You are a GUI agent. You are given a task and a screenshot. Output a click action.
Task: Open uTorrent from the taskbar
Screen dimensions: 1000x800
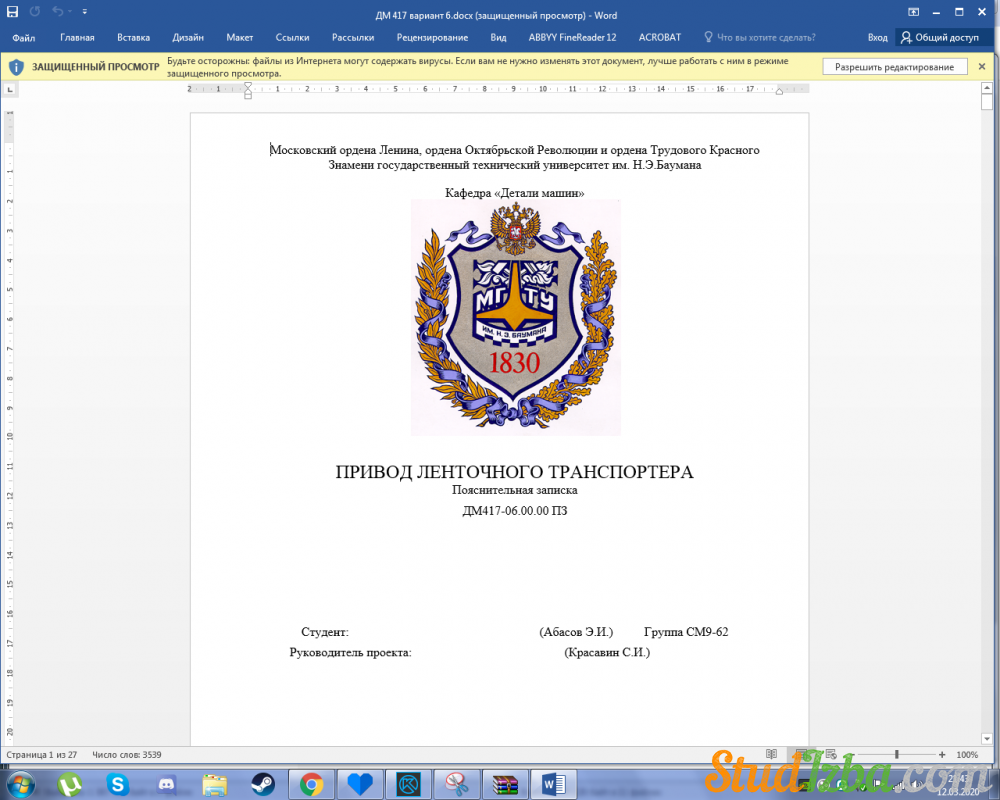pos(69,784)
